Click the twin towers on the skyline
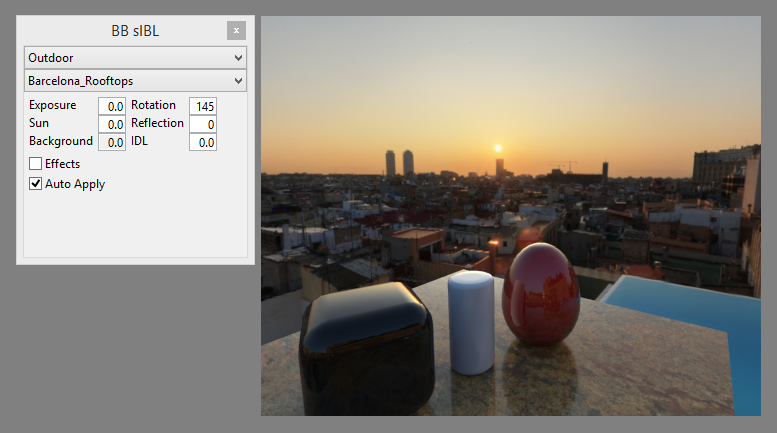The image size is (777, 433). pyautogui.click(x=399, y=164)
